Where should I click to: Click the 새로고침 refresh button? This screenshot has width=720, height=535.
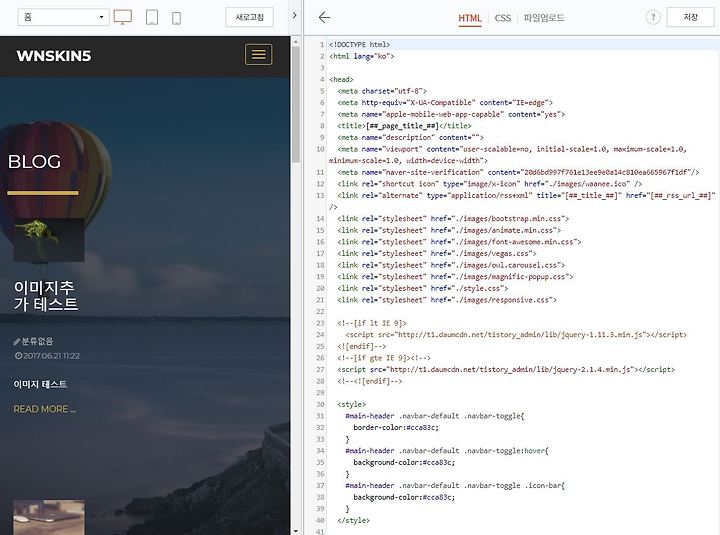pyautogui.click(x=249, y=17)
